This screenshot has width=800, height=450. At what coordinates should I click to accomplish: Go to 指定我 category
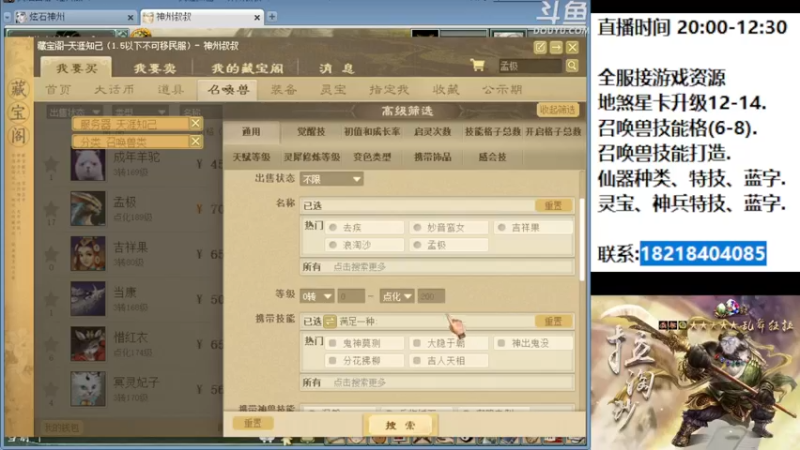point(389,90)
